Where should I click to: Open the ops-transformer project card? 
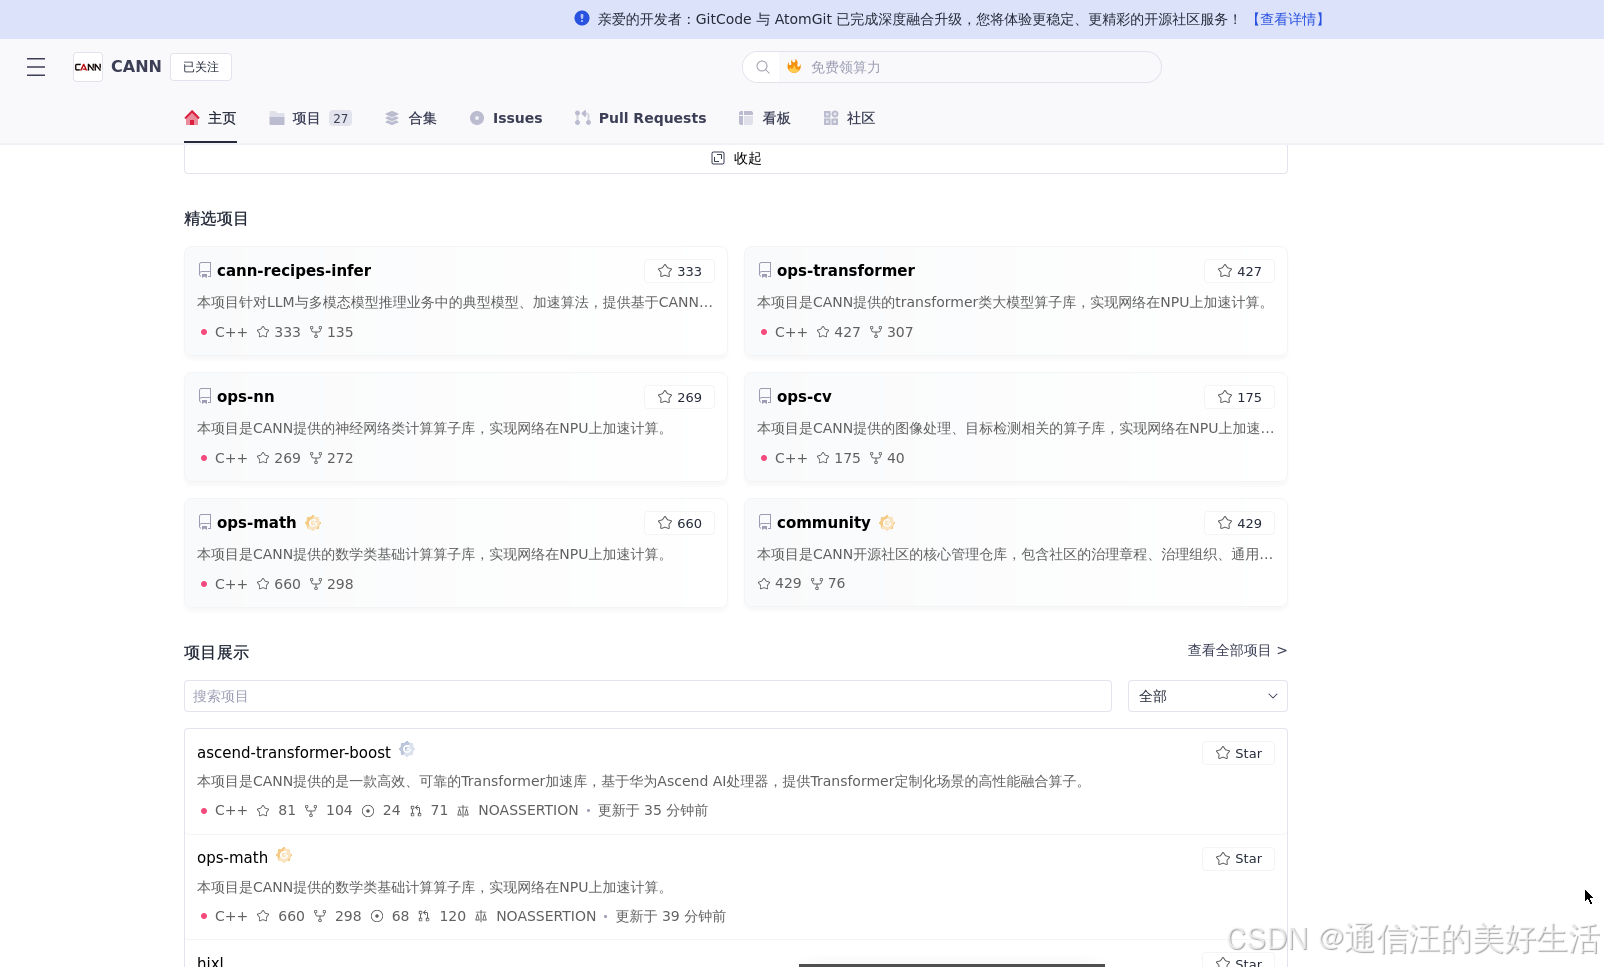point(846,270)
